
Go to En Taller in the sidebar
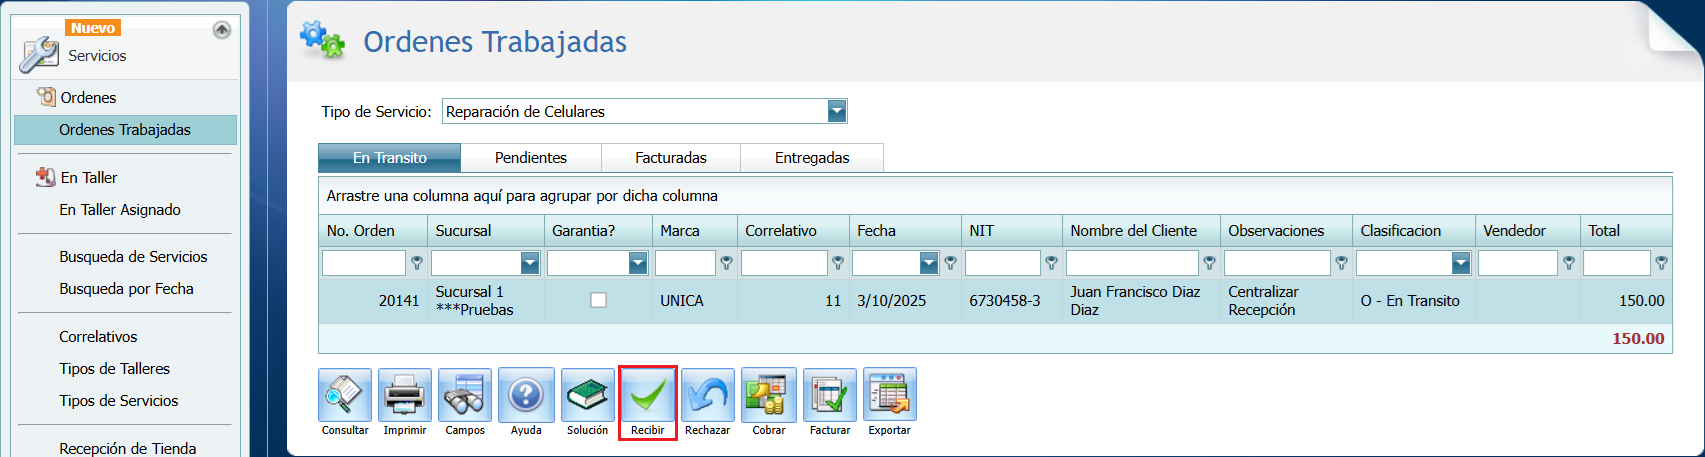89,178
